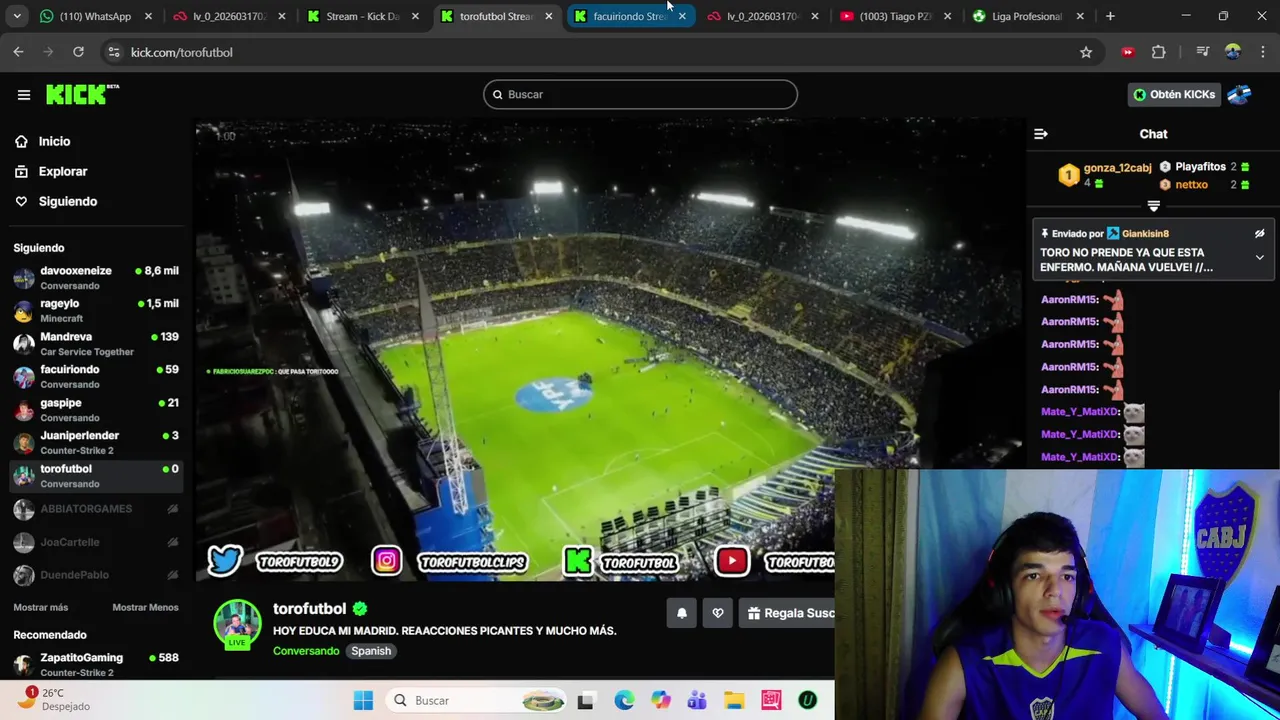The width and height of the screenshot is (1280, 720).
Task: Open the profile avatar menu
Action: click(1239, 94)
